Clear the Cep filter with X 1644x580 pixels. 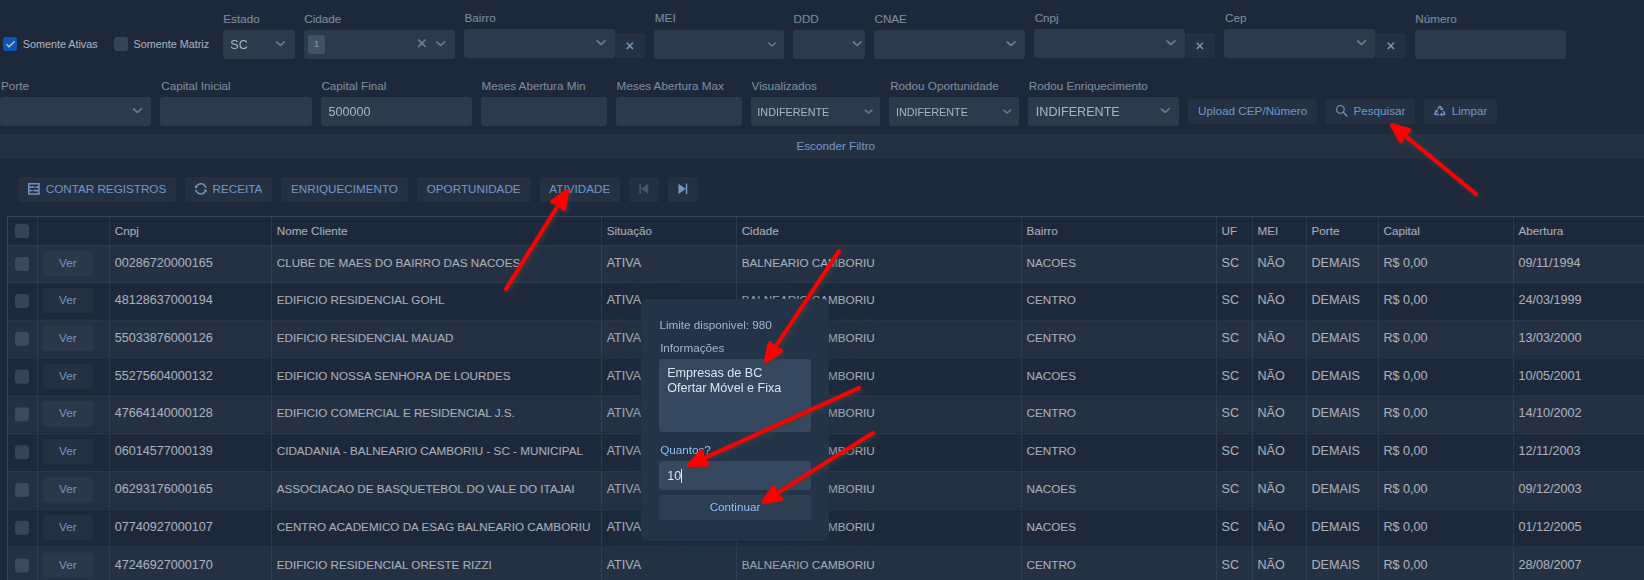pos(1390,45)
